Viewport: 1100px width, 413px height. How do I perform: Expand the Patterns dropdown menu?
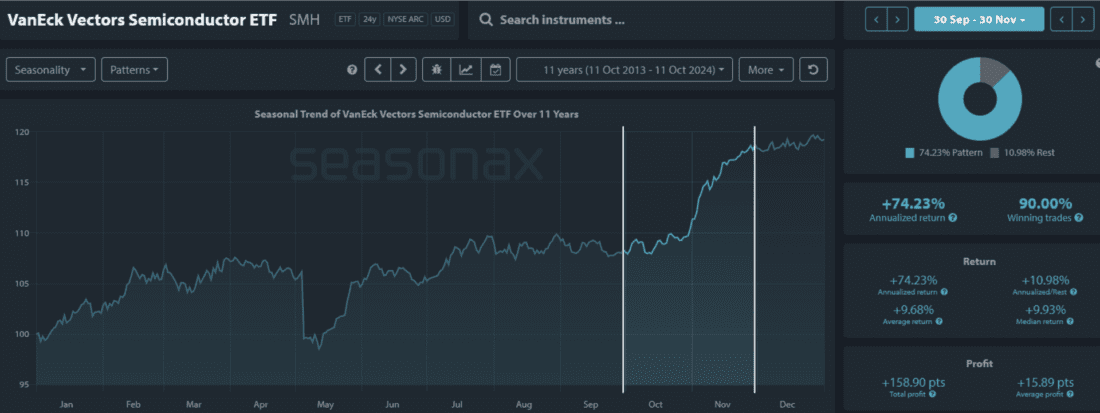click(134, 69)
